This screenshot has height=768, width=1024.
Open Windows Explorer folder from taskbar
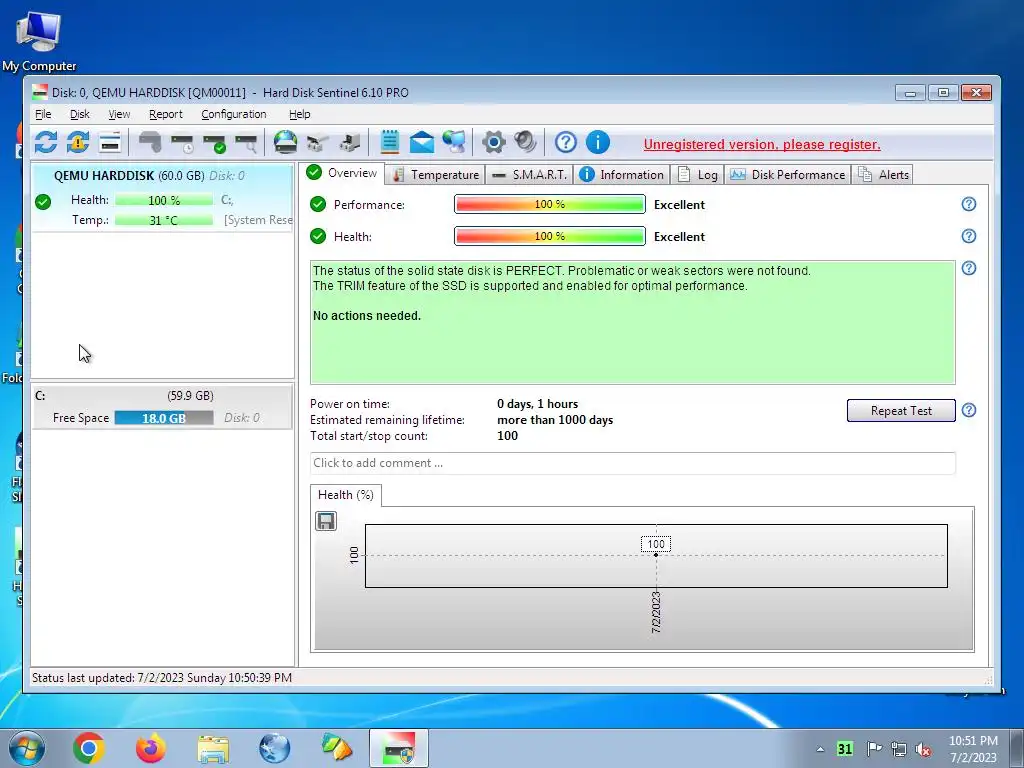pyautogui.click(x=213, y=748)
